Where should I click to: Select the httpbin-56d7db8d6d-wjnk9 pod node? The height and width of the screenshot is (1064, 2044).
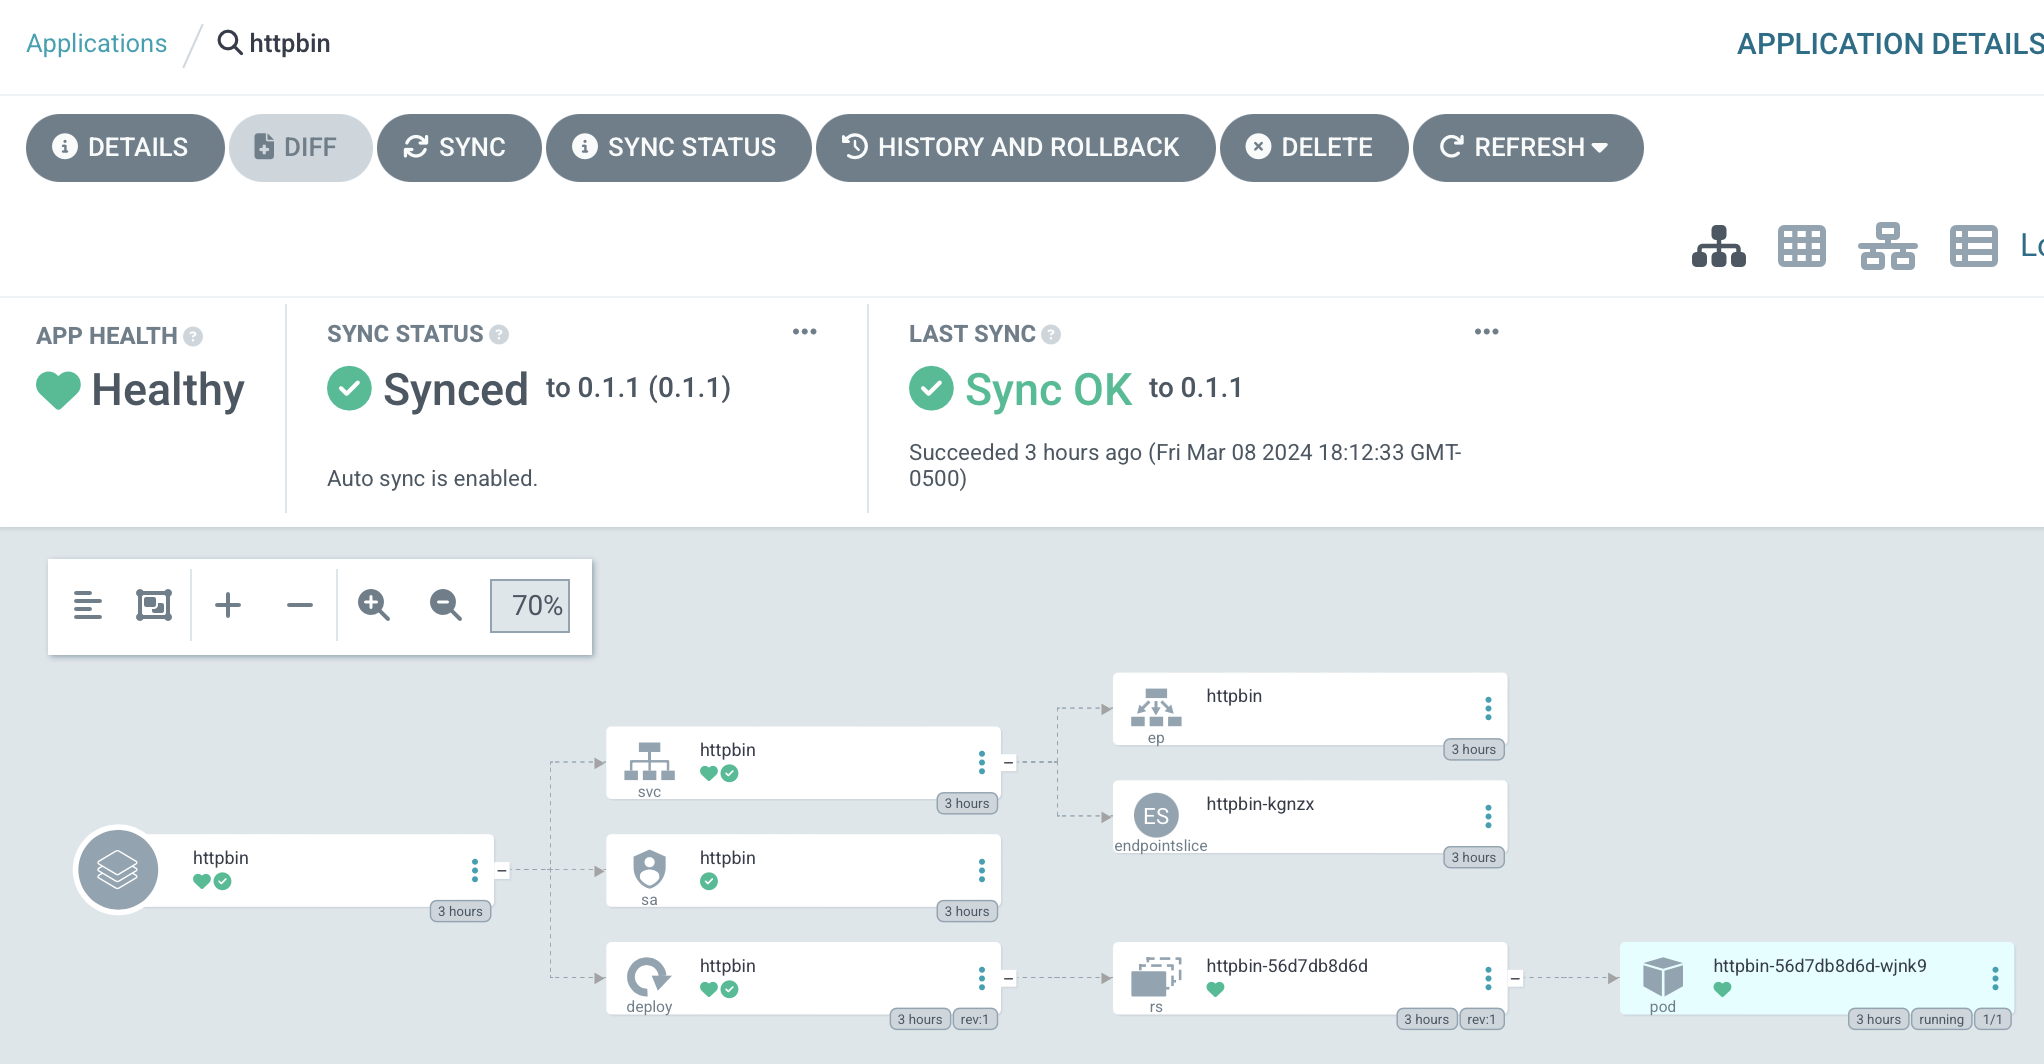[x=1817, y=979]
